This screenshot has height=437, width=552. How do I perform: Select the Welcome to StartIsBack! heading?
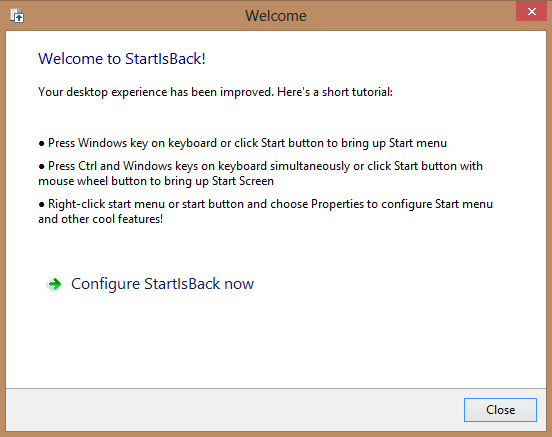coord(122,59)
